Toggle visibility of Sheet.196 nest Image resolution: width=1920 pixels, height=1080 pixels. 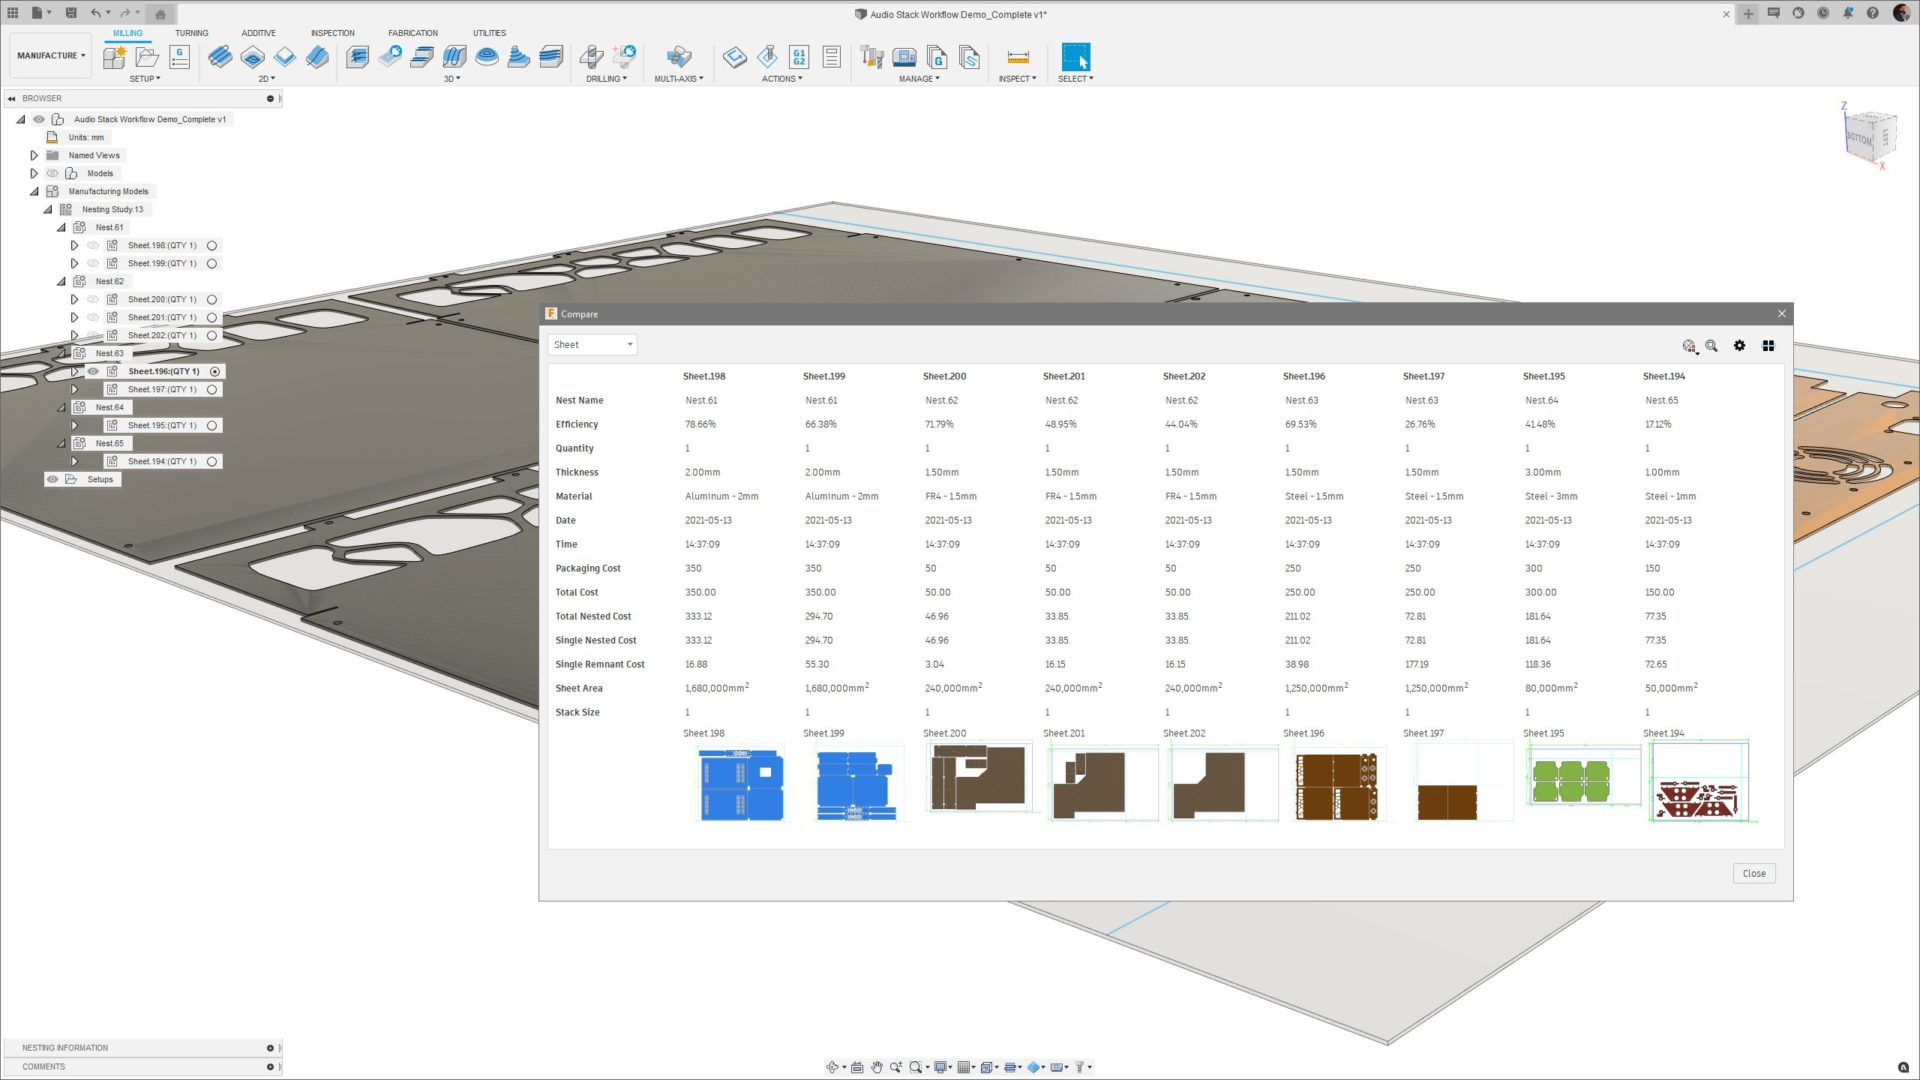point(93,371)
